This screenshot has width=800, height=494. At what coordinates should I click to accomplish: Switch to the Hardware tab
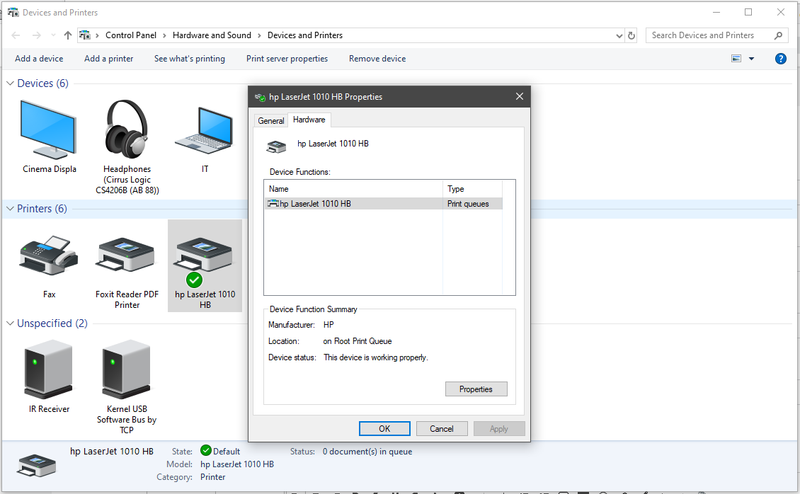coord(309,119)
